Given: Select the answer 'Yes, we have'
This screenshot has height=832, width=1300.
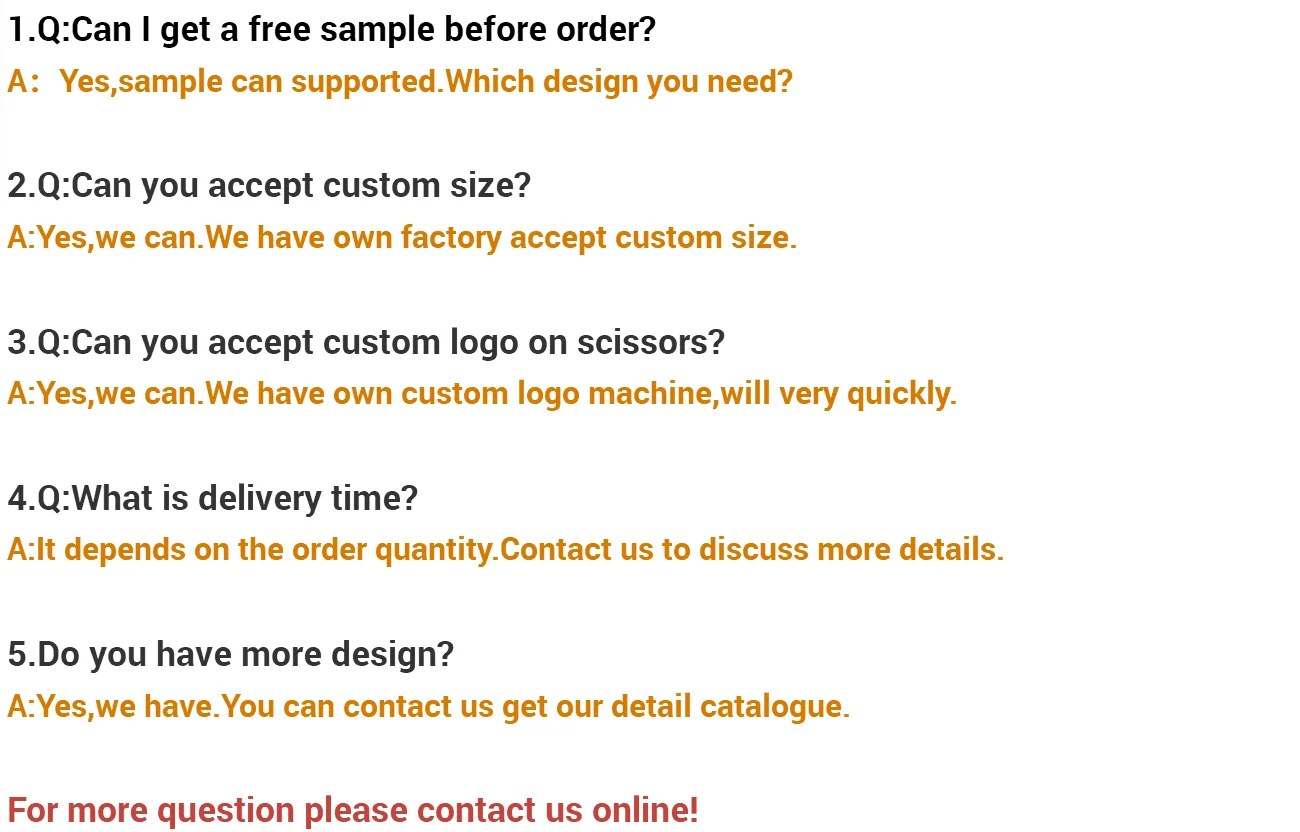Looking at the screenshot, I should click(x=112, y=707).
